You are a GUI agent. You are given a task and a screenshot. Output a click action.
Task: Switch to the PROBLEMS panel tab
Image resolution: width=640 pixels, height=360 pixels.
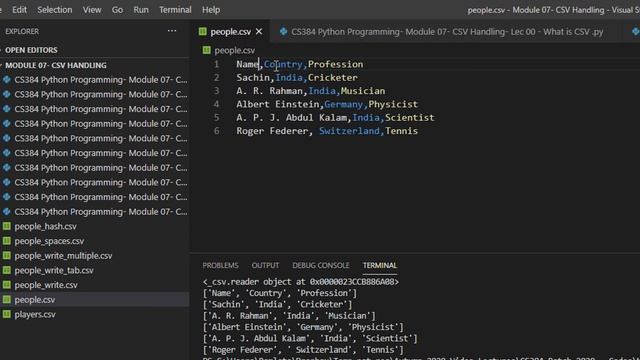[220, 265]
